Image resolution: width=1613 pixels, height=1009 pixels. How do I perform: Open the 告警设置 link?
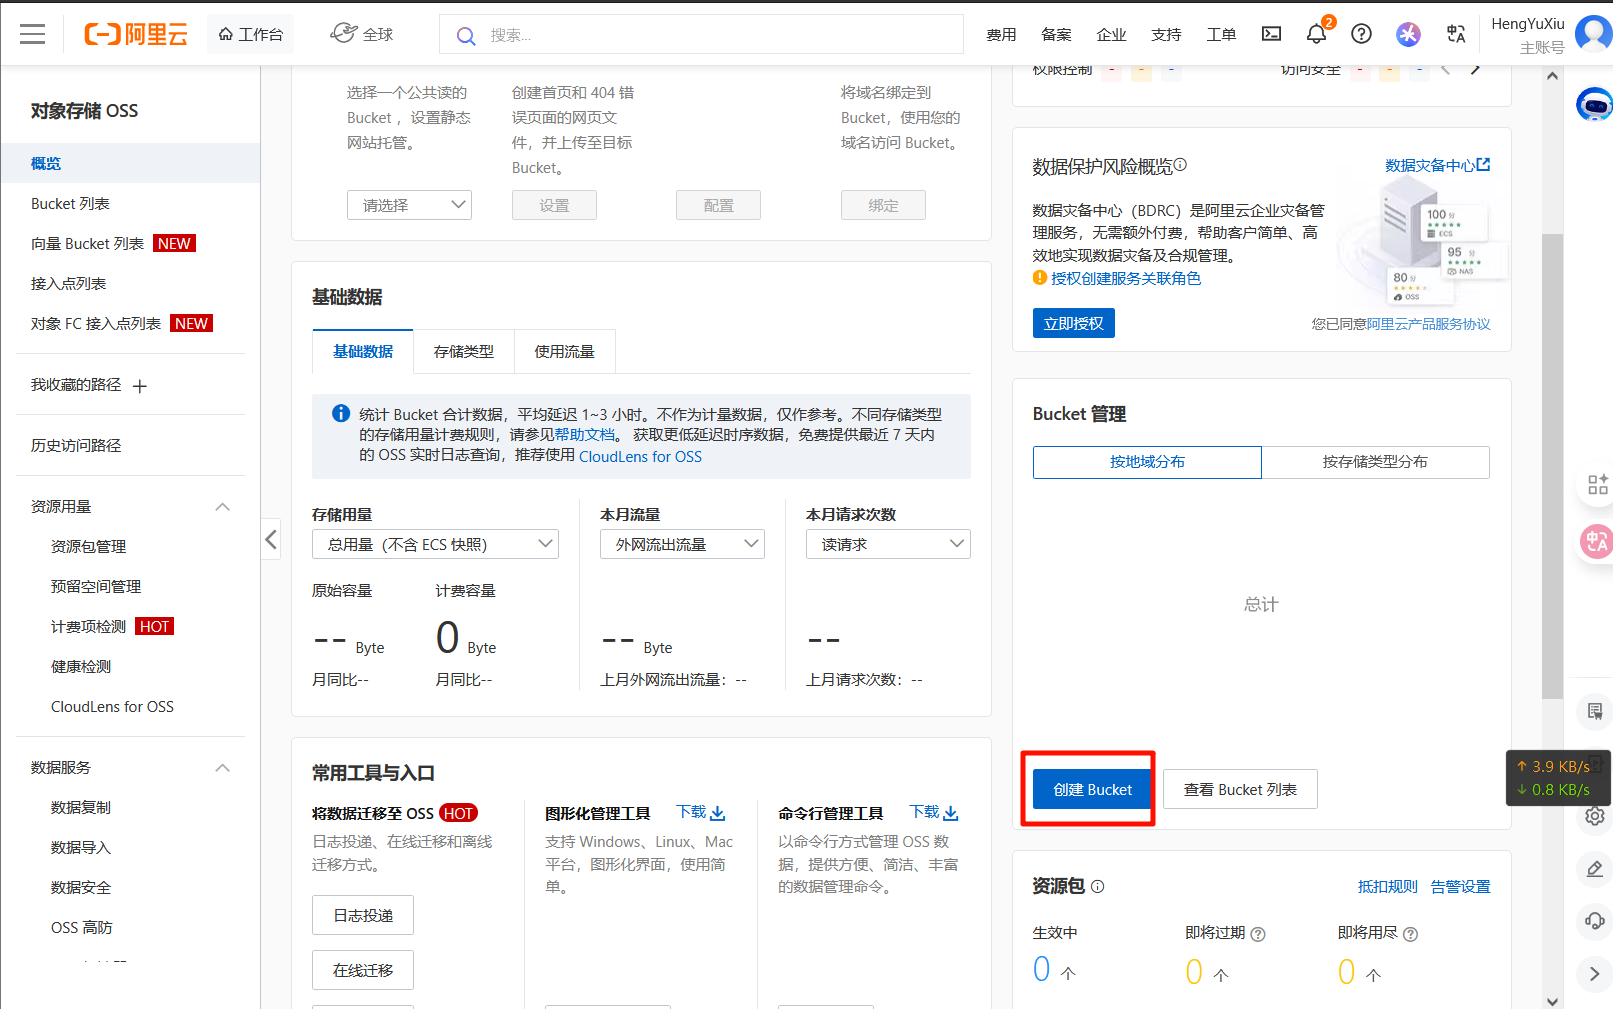click(x=1460, y=886)
